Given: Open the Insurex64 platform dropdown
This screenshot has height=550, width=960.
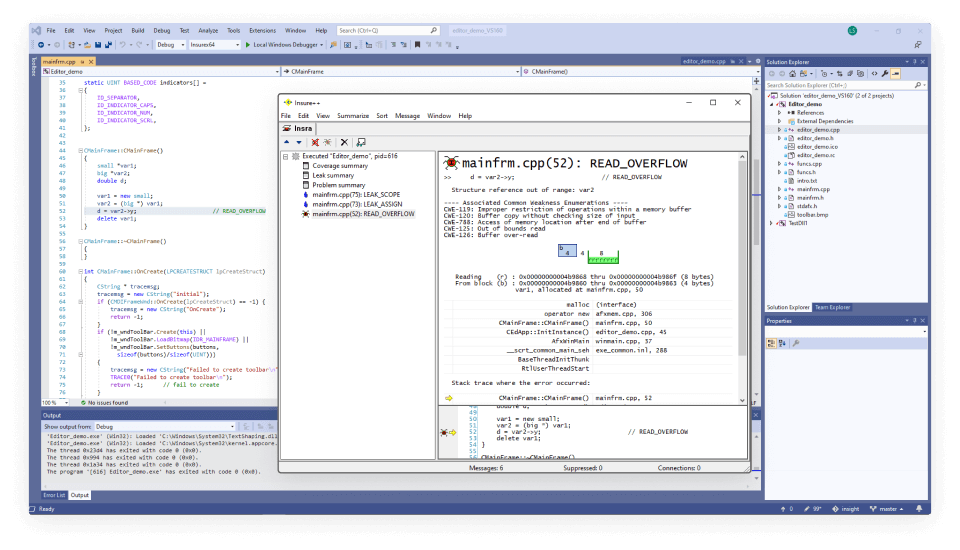Looking at the screenshot, I should pos(214,45).
